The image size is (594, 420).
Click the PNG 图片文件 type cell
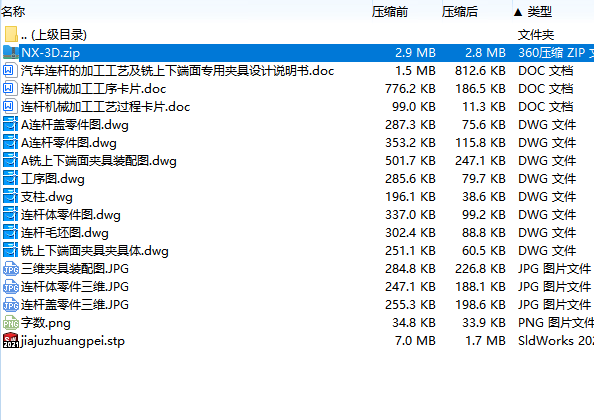(556, 323)
